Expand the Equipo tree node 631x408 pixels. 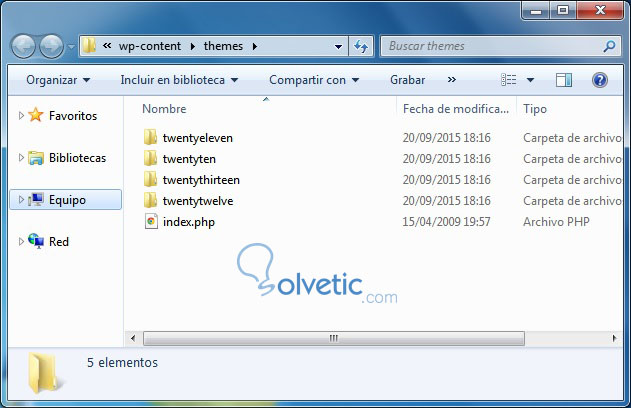pyautogui.click(x=21, y=200)
